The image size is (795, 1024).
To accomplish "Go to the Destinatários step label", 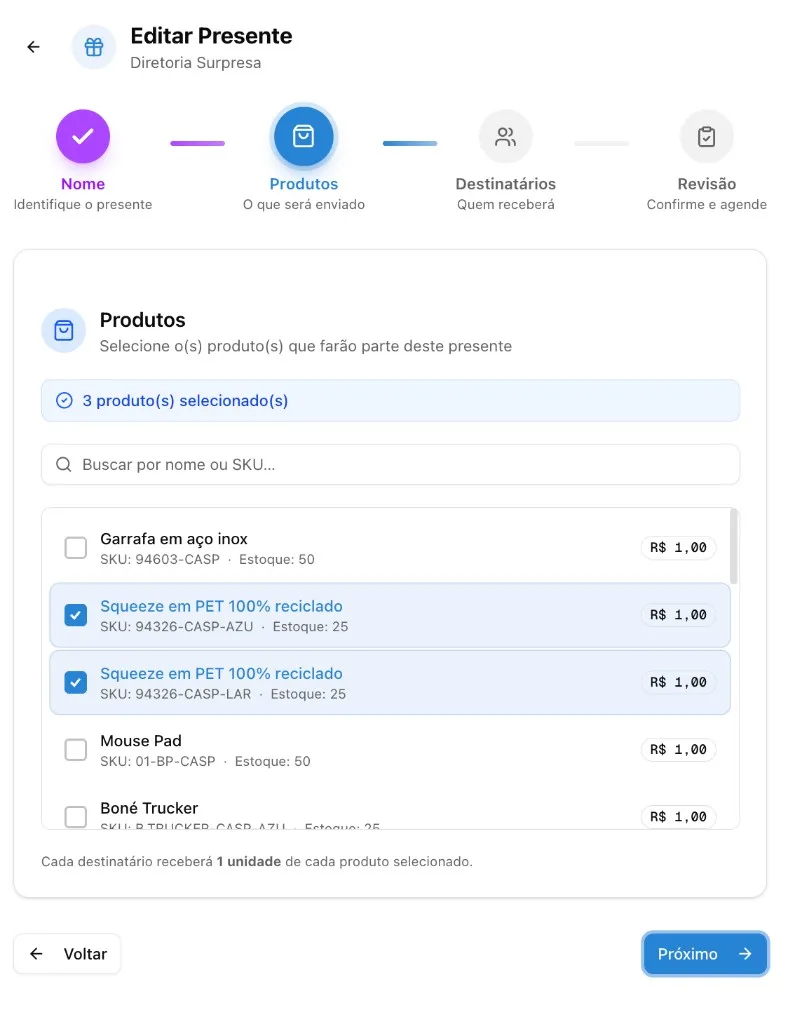I will 506,184.
